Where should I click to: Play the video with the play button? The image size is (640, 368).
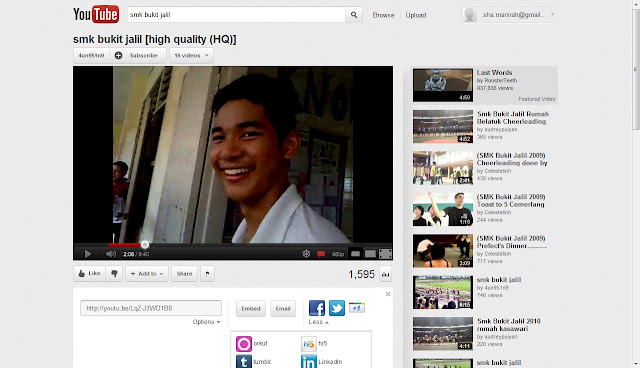pyautogui.click(x=88, y=254)
